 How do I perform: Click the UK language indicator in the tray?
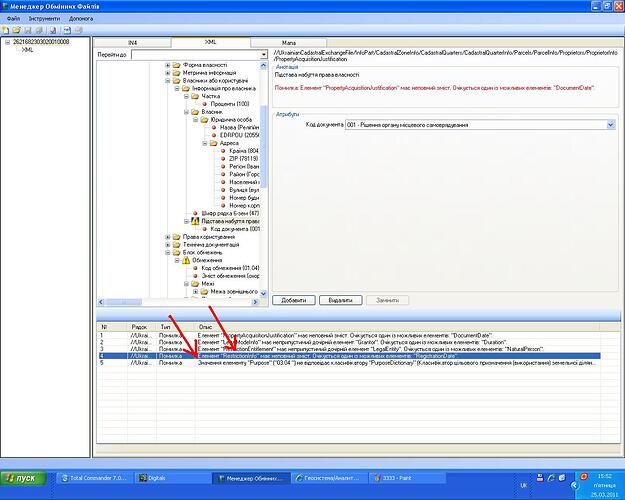pos(523,485)
